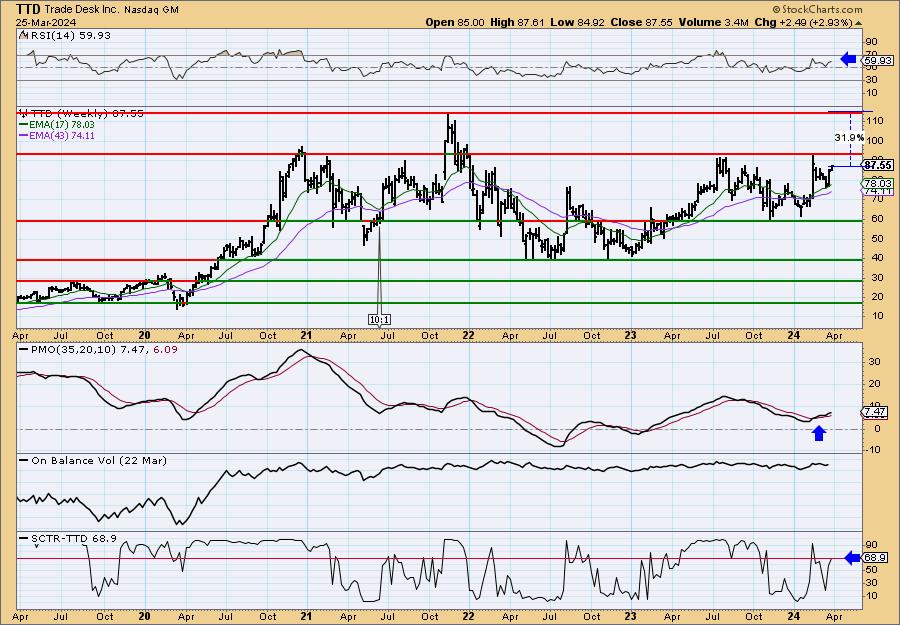Viewport: 900px width, 625px height.
Task: Click the TTD ticker symbol in the header
Action: click(x=26, y=9)
